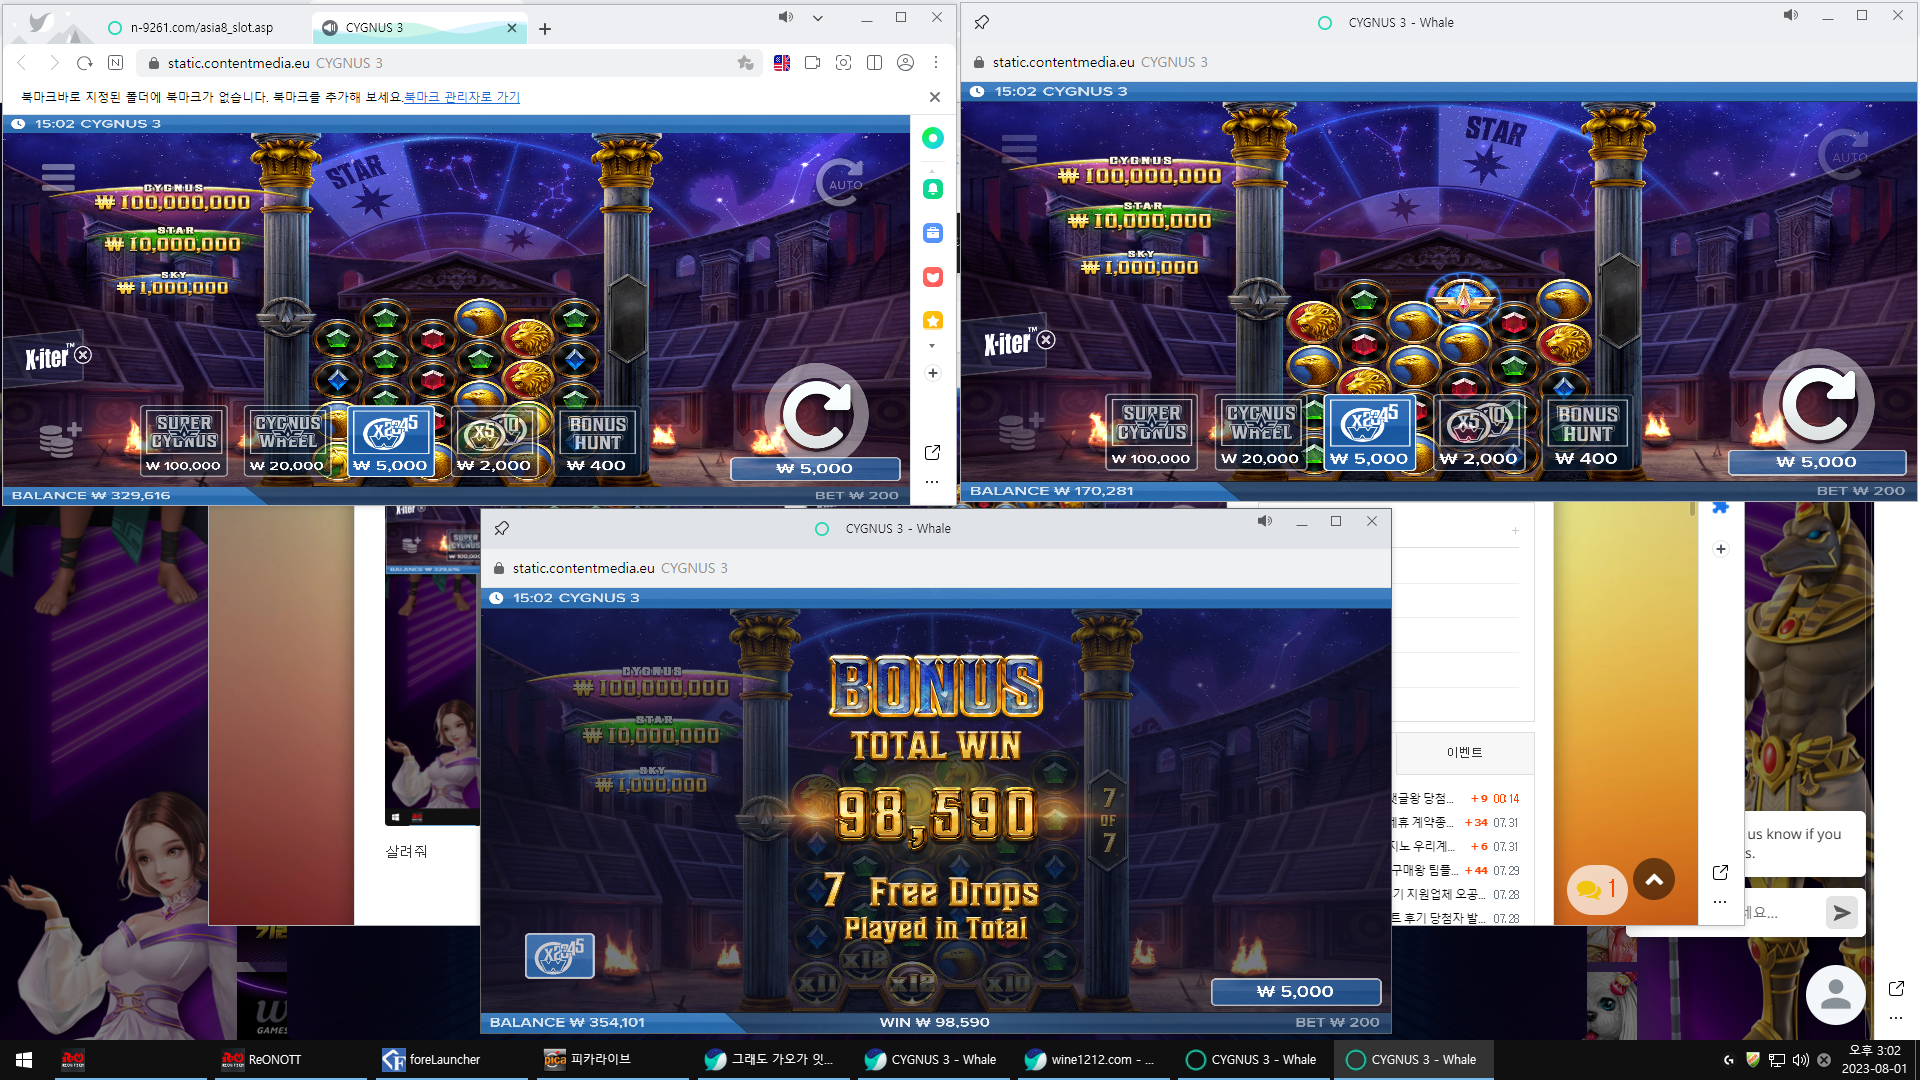Mute audio in top-right Whale window
The height and width of the screenshot is (1080, 1920).
pyautogui.click(x=1791, y=15)
